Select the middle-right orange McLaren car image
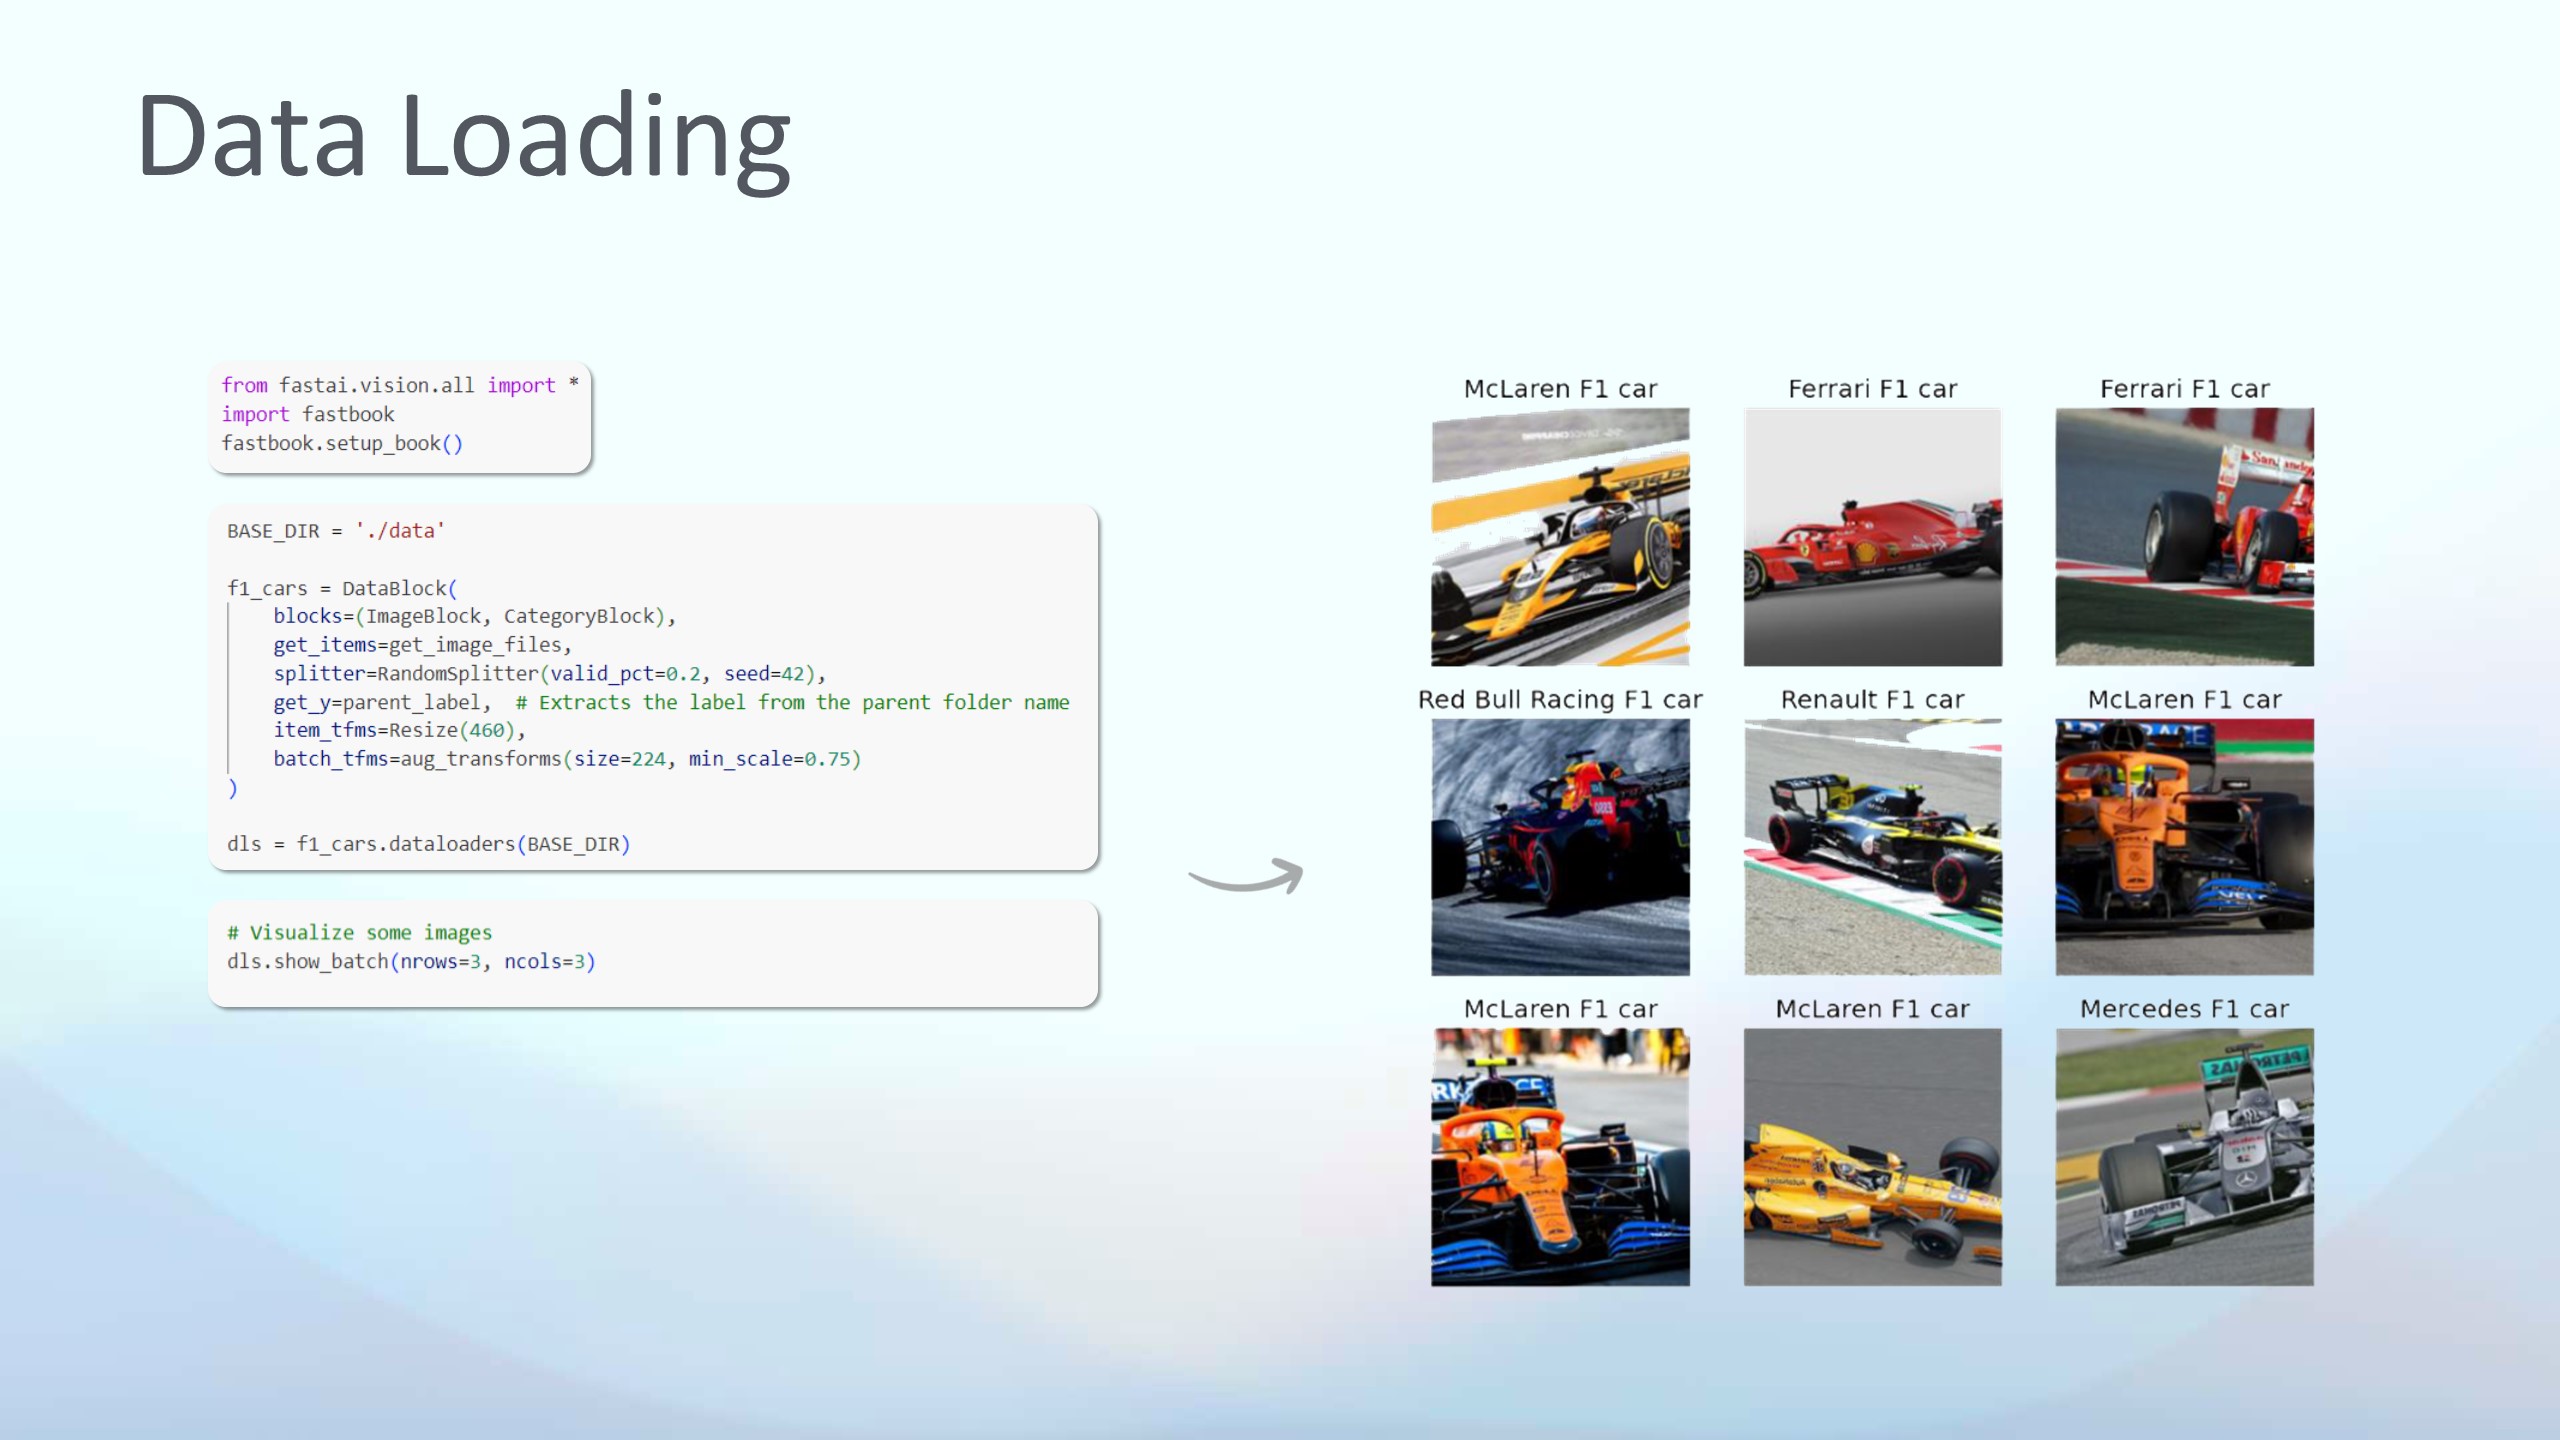 2184,846
